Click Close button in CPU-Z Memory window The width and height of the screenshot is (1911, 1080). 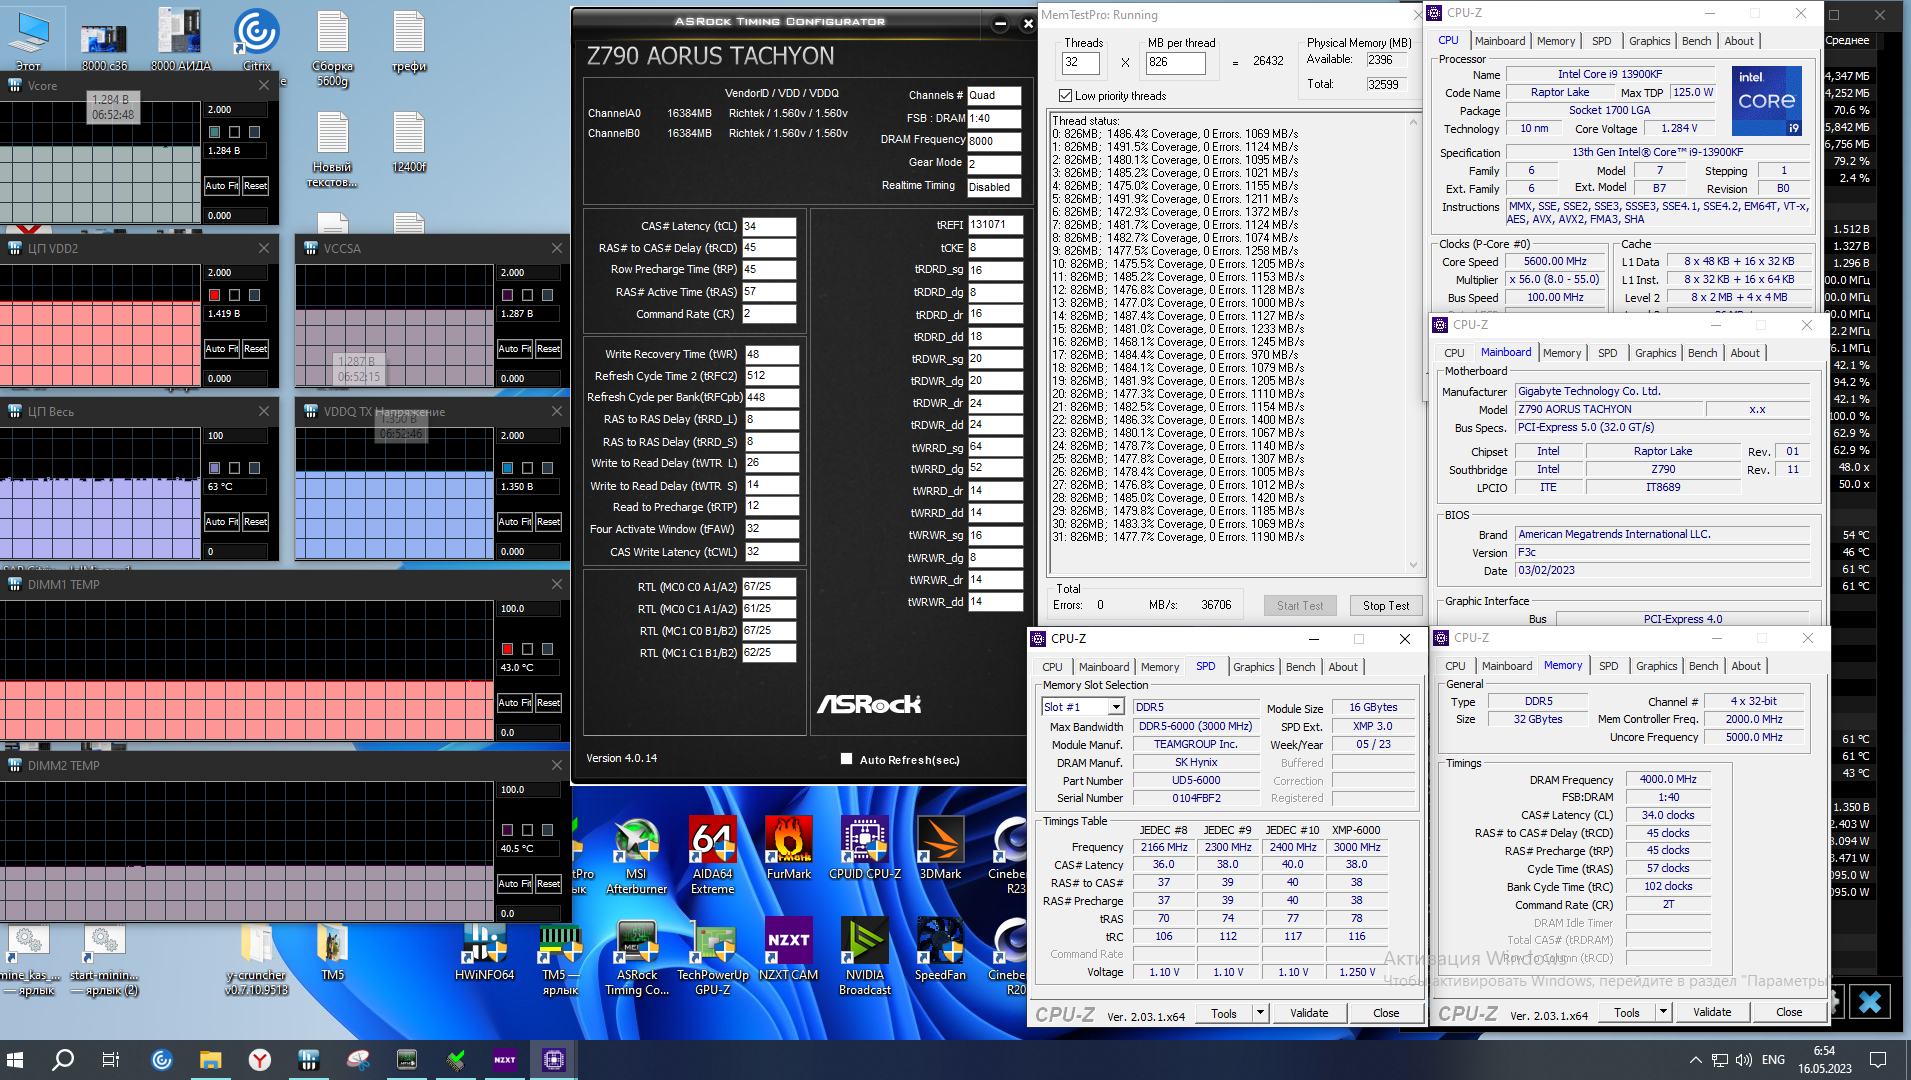point(1789,1012)
